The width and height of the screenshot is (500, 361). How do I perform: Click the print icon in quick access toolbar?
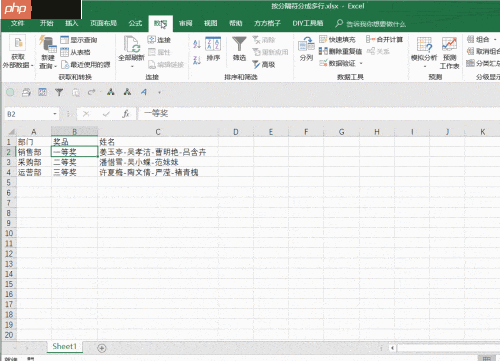coord(26,92)
